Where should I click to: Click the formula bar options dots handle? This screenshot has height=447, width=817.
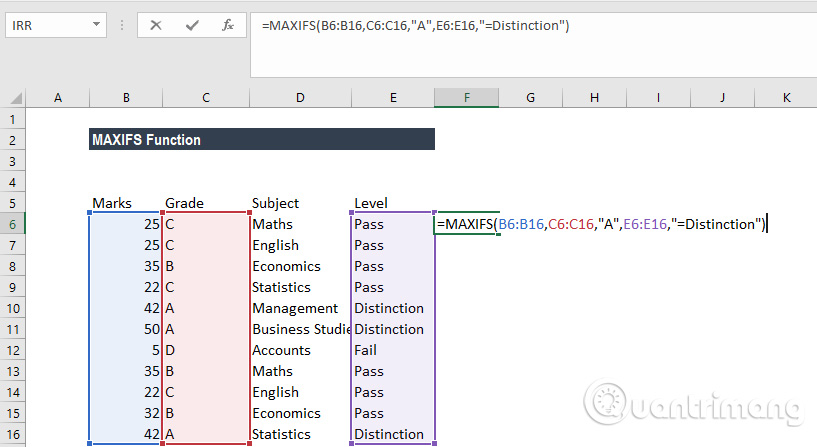click(122, 25)
